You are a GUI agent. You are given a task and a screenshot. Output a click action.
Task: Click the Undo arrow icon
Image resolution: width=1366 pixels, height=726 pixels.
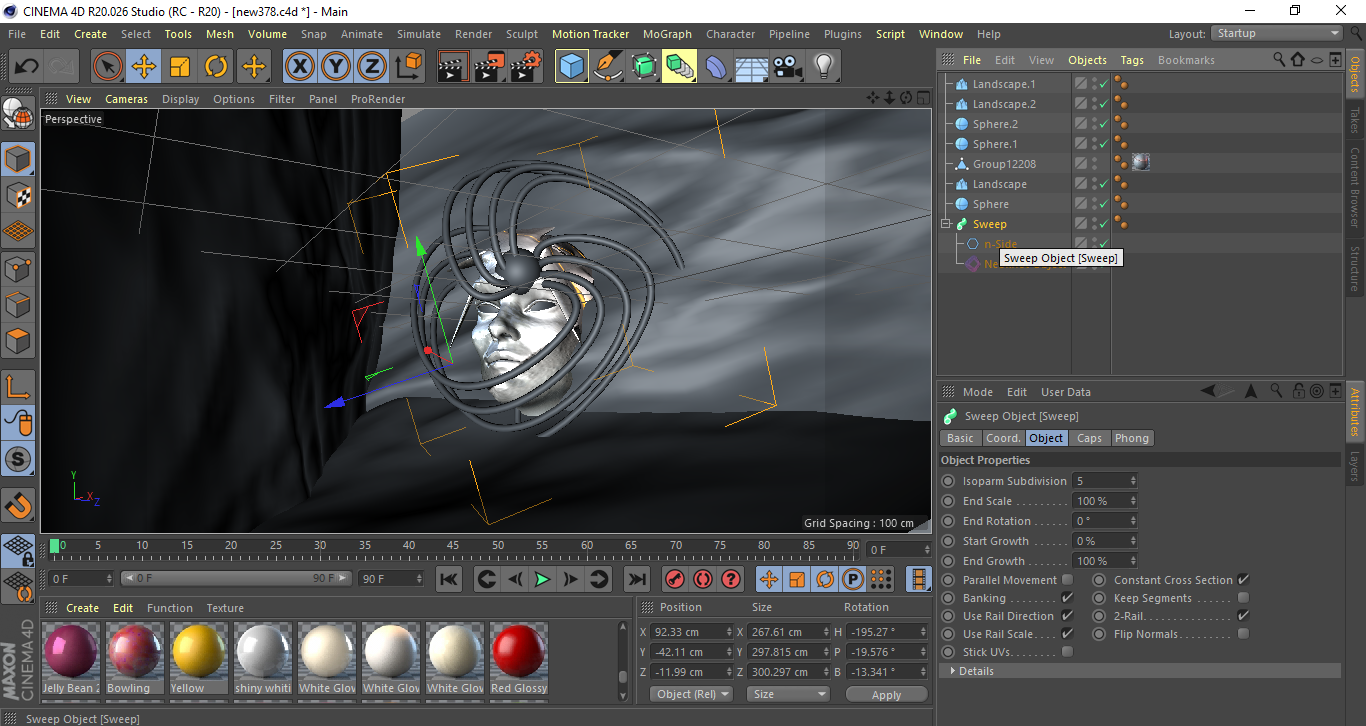(x=27, y=67)
